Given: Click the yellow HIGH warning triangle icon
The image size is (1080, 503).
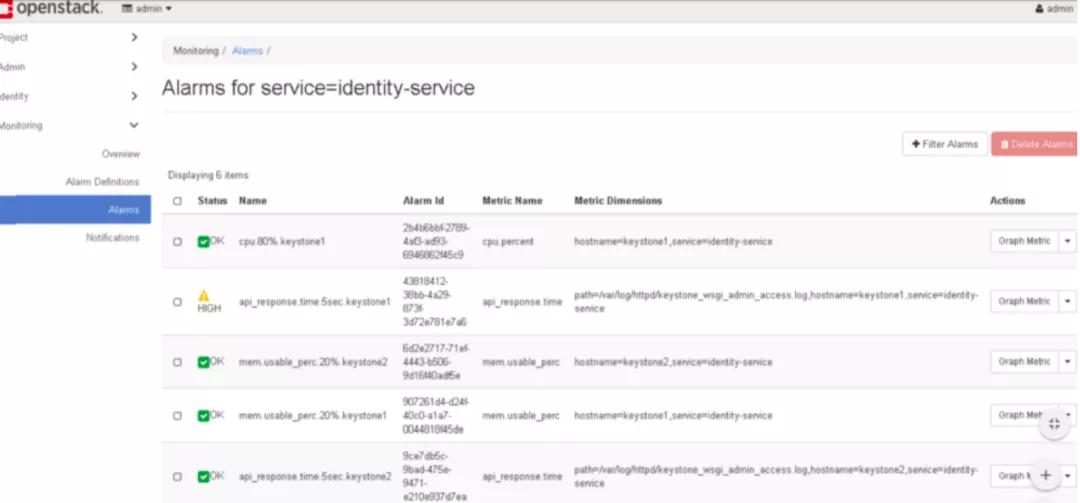Looking at the screenshot, I should tap(204, 296).
